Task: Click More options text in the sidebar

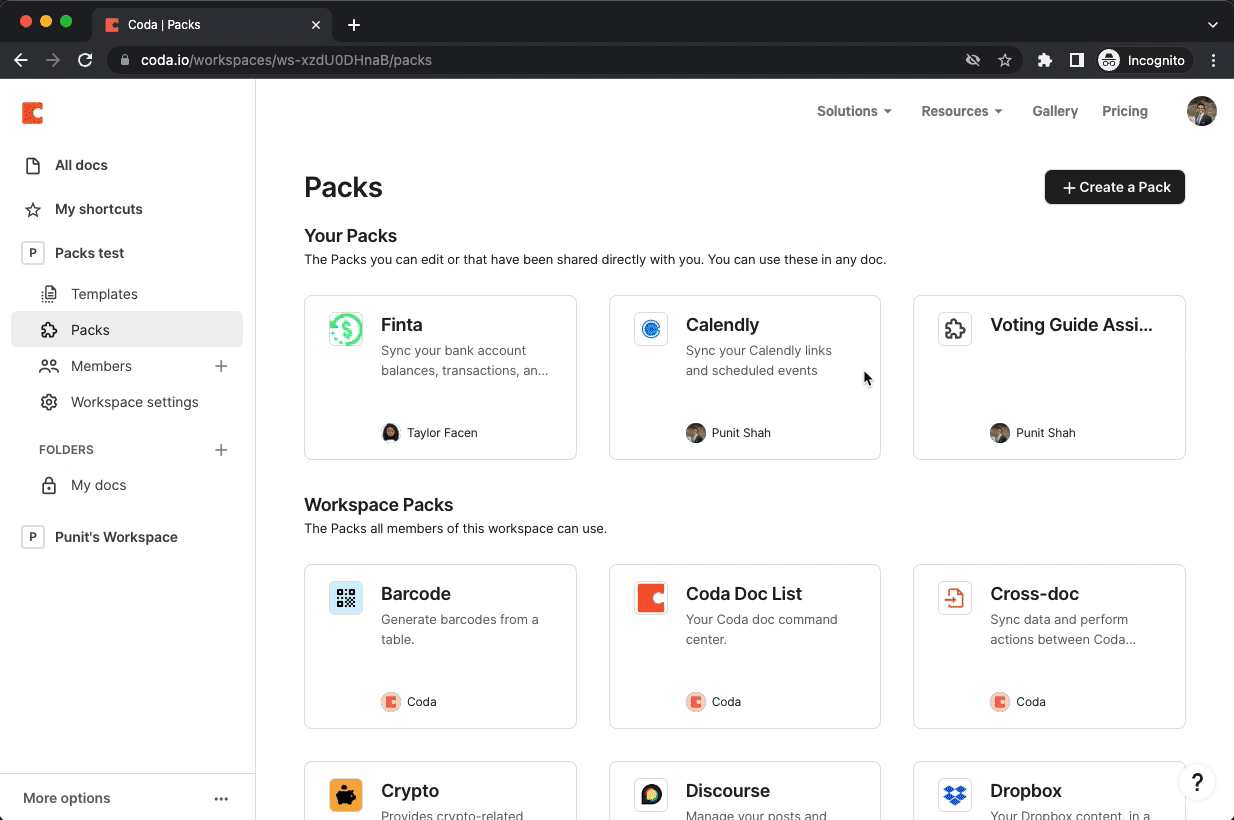Action: (x=67, y=798)
